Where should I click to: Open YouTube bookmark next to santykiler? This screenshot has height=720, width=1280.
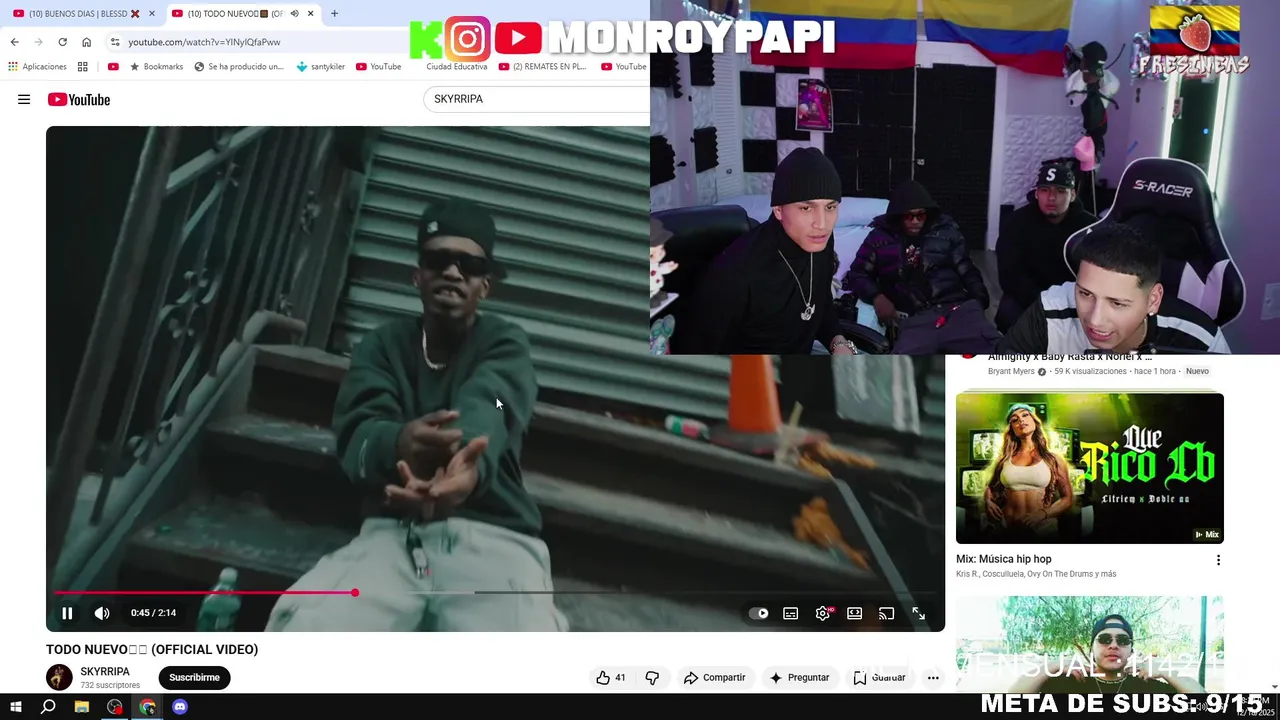pyautogui.click(x=379, y=66)
